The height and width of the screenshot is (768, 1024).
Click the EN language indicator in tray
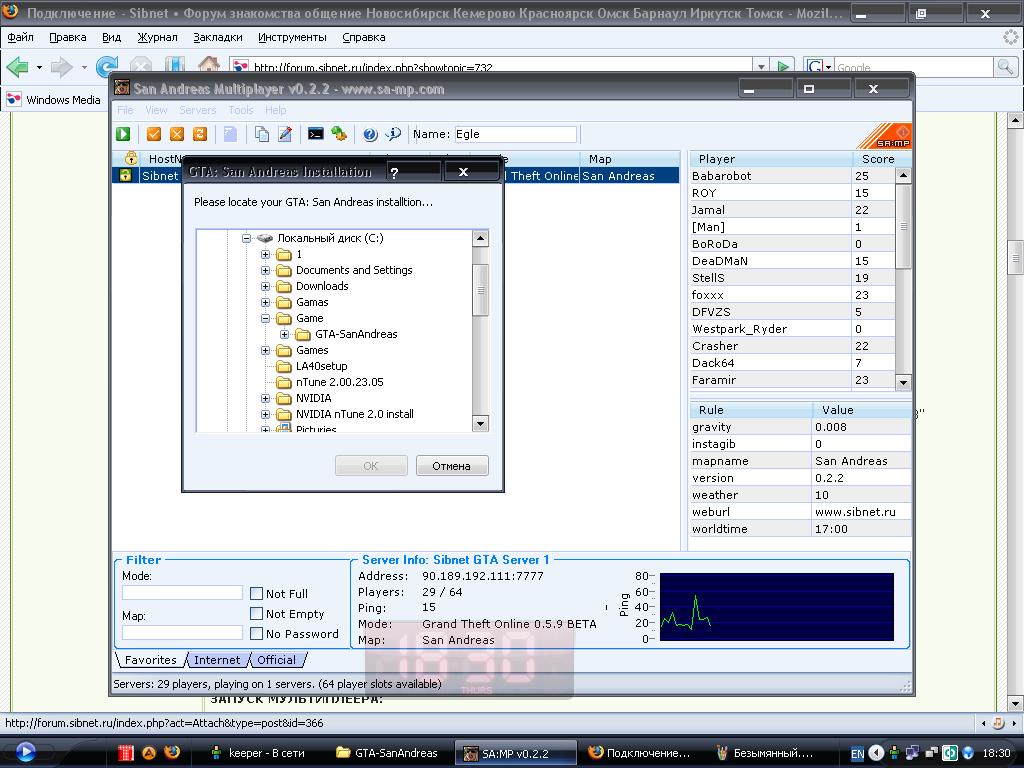click(x=857, y=753)
